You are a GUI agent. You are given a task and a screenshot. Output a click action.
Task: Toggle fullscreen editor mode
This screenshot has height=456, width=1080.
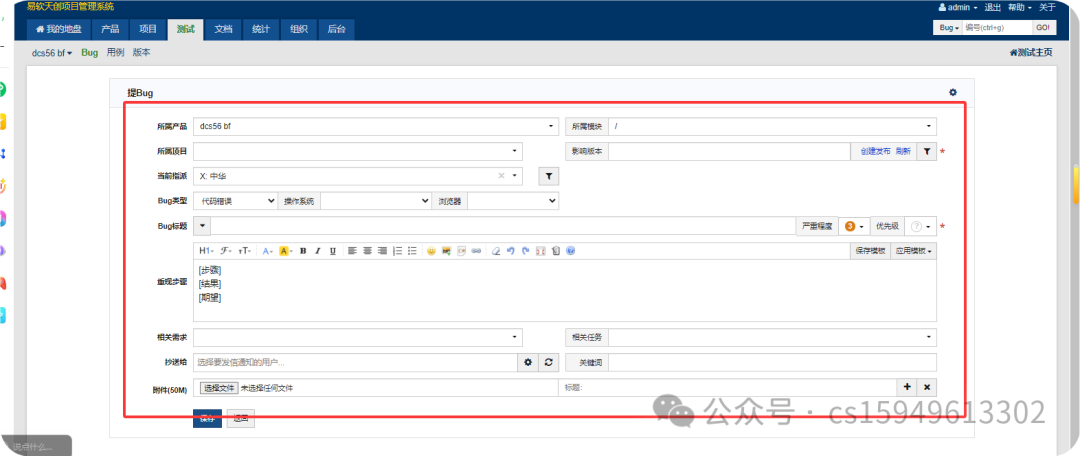point(541,251)
